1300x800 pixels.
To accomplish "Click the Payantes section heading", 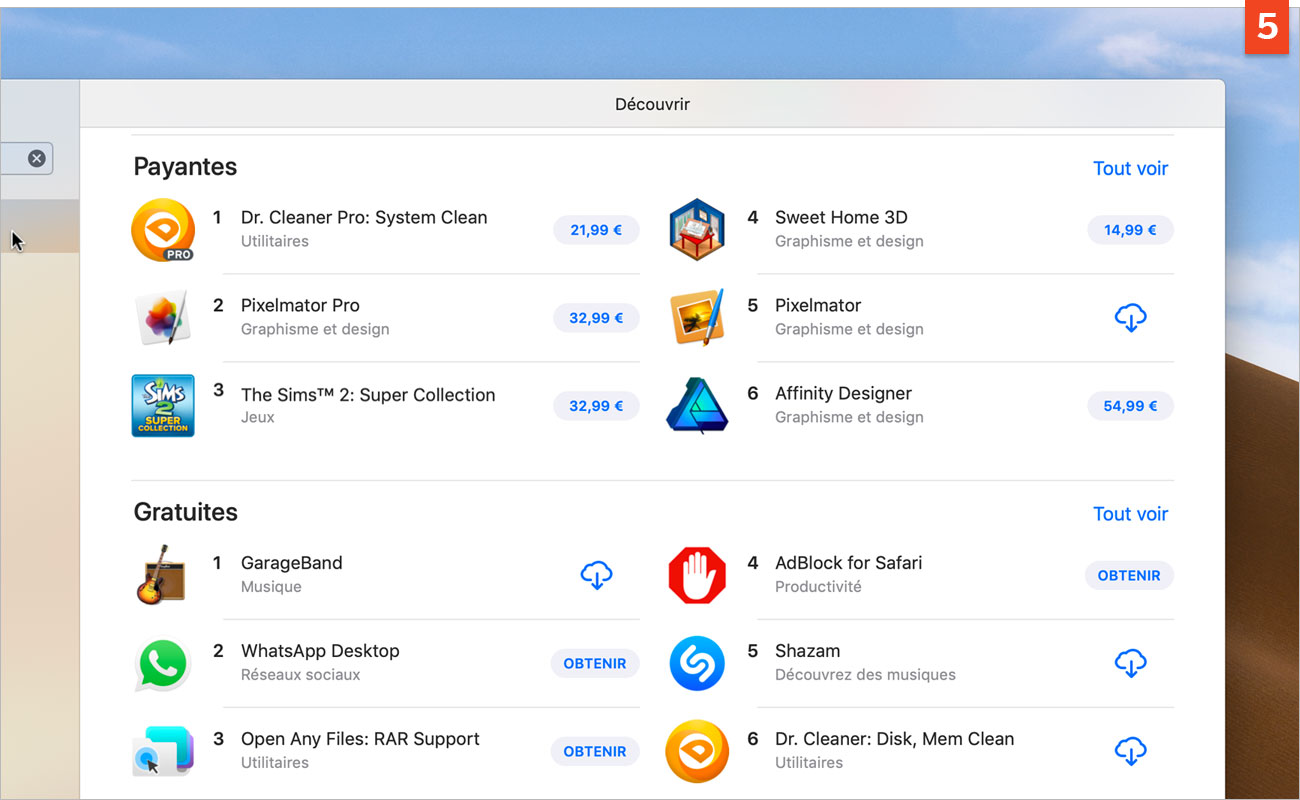I will [185, 167].
